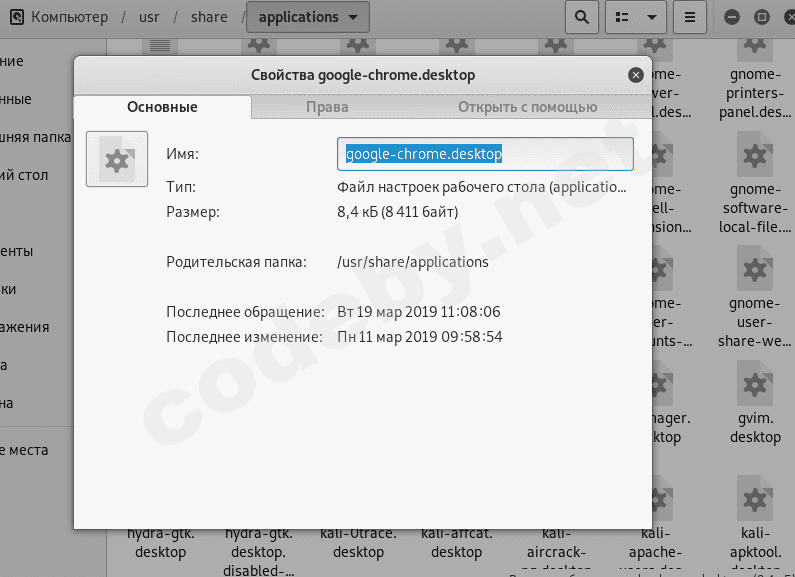Screen dimensions: 795x577
Task: Click the hydra-gtk.desktop.disabled file label
Action: (259, 552)
